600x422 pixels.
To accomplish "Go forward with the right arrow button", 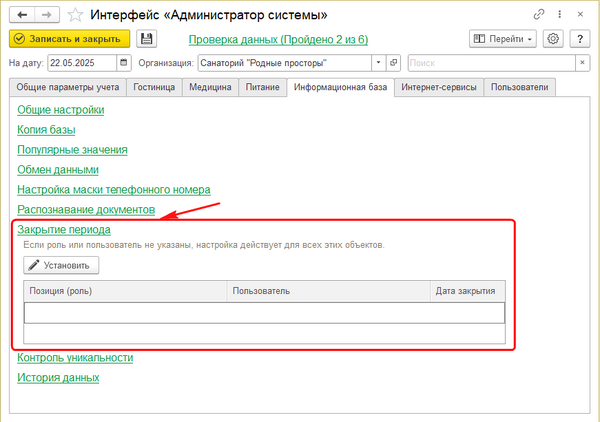I will pos(47,15).
